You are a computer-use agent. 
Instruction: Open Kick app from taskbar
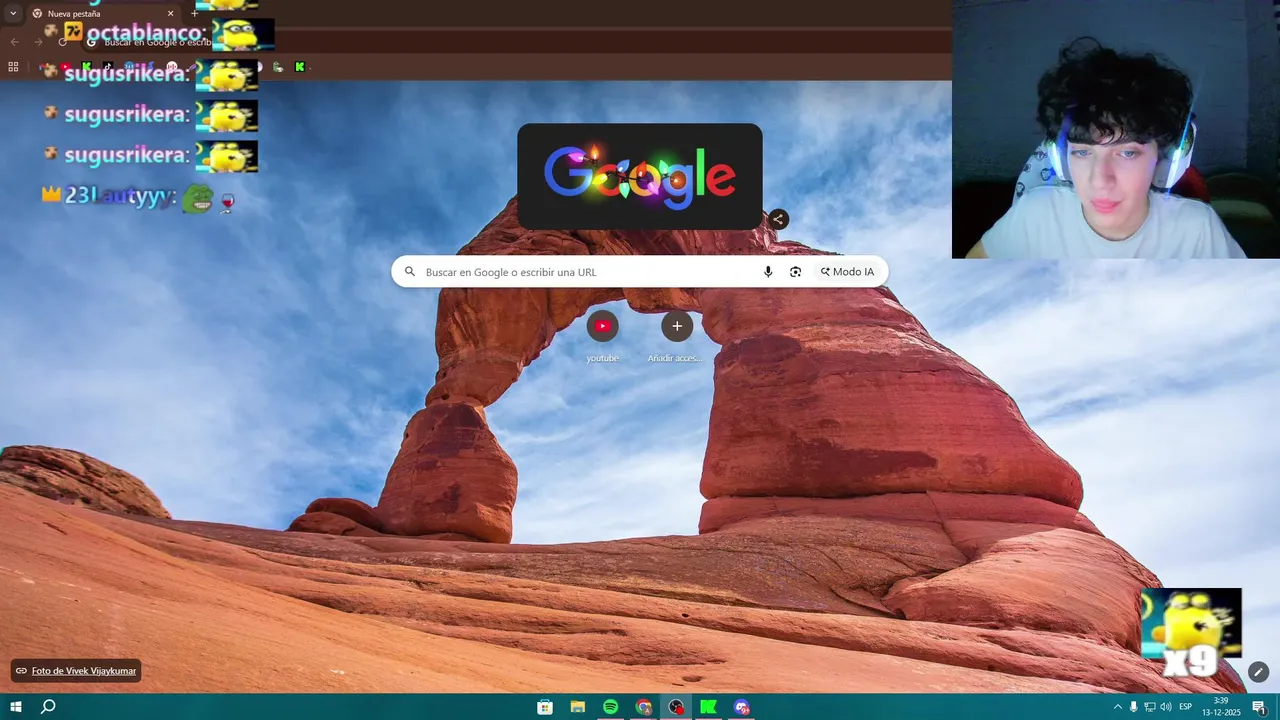[708, 707]
